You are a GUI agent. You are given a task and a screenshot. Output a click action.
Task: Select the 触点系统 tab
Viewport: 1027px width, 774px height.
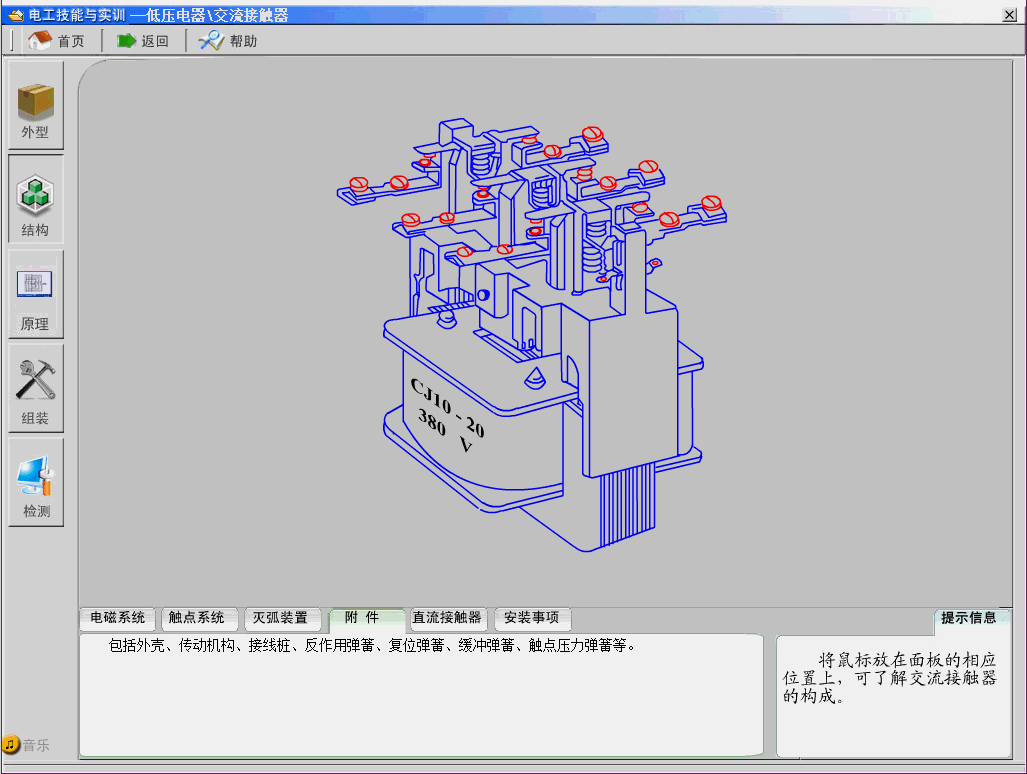pos(198,618)
